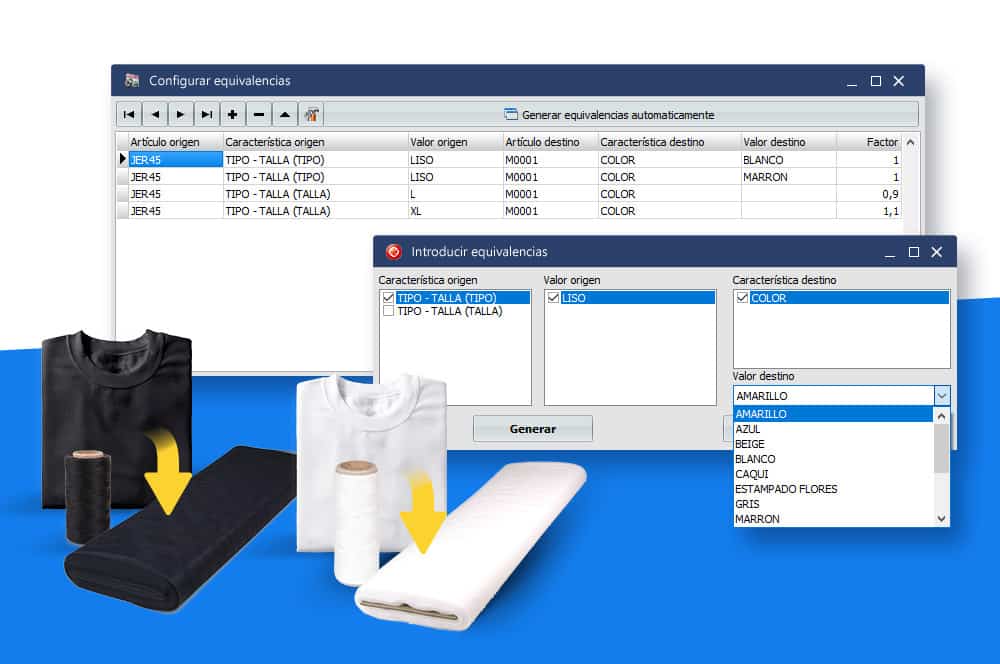Click the next record arrow
Viewport: 1000px width, 664px height.
181,115
